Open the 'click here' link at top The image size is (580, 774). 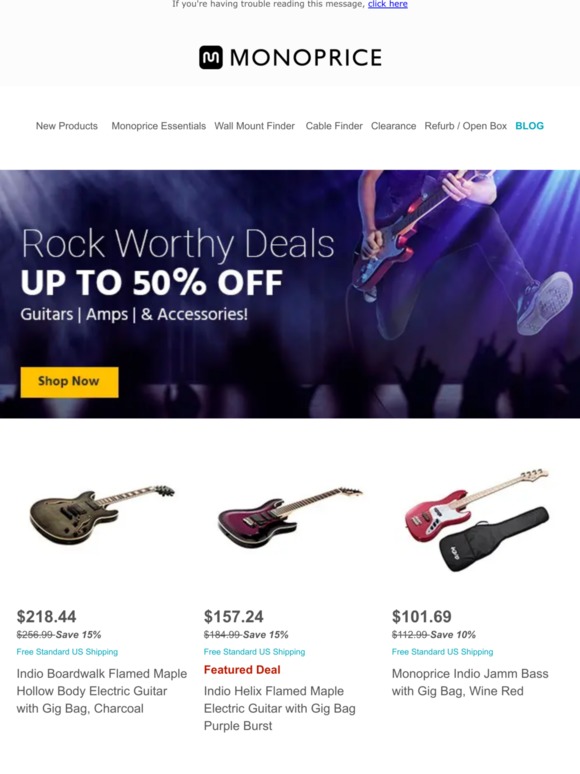(387, 4)
